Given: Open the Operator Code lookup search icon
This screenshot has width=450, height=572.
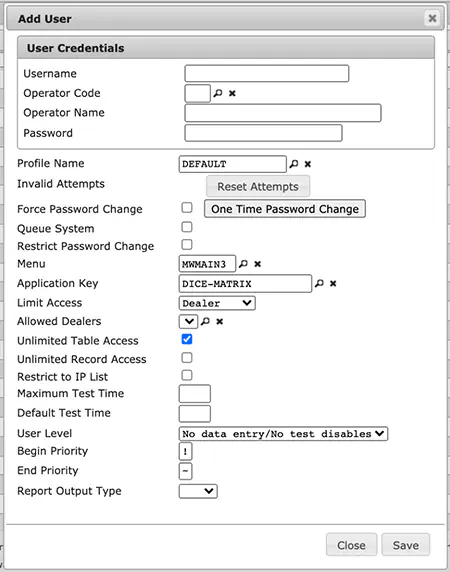Looking at the screenshot, I should tap(218, 93).
